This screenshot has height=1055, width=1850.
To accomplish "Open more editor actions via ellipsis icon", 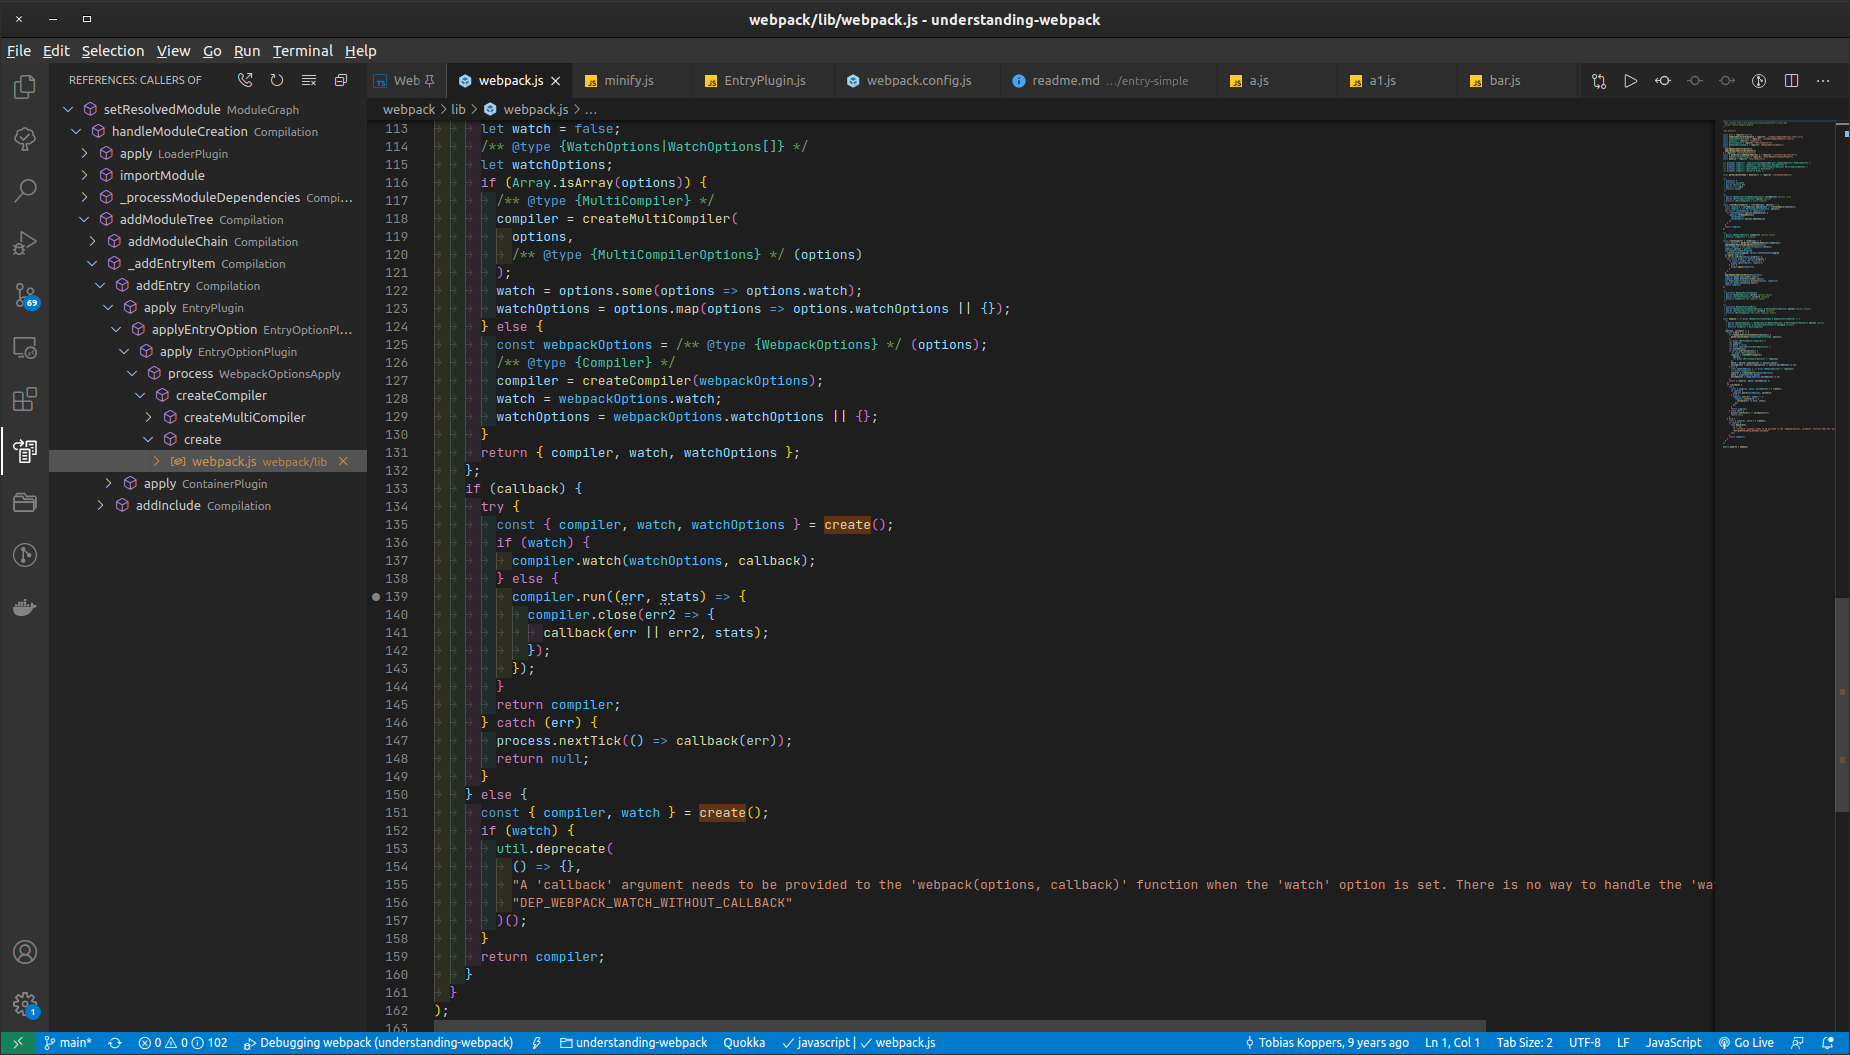I will [1823, 81].
